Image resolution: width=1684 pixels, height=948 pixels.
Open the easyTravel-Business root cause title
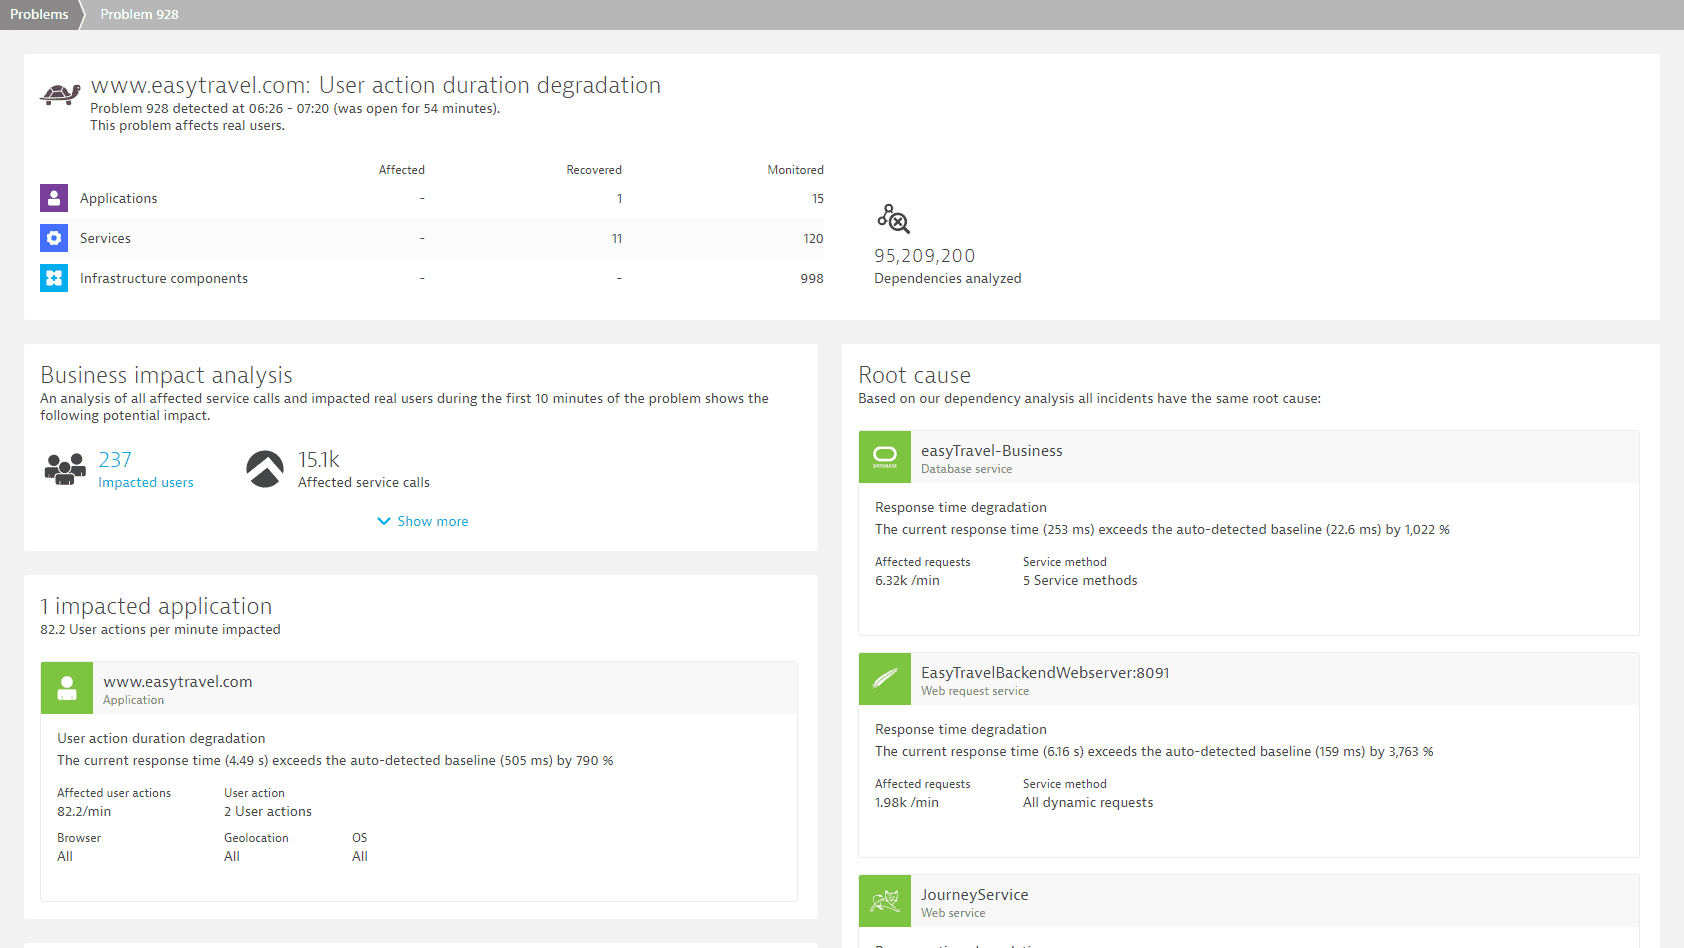click(992, 451)
